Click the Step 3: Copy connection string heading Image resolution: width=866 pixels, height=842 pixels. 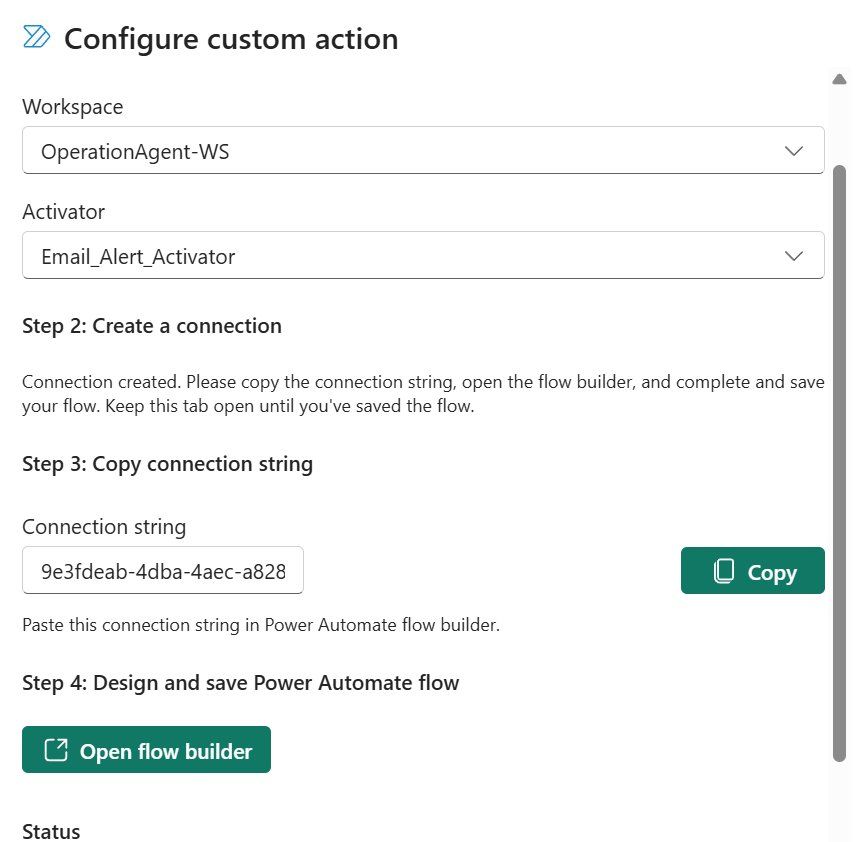pos(167,464)
